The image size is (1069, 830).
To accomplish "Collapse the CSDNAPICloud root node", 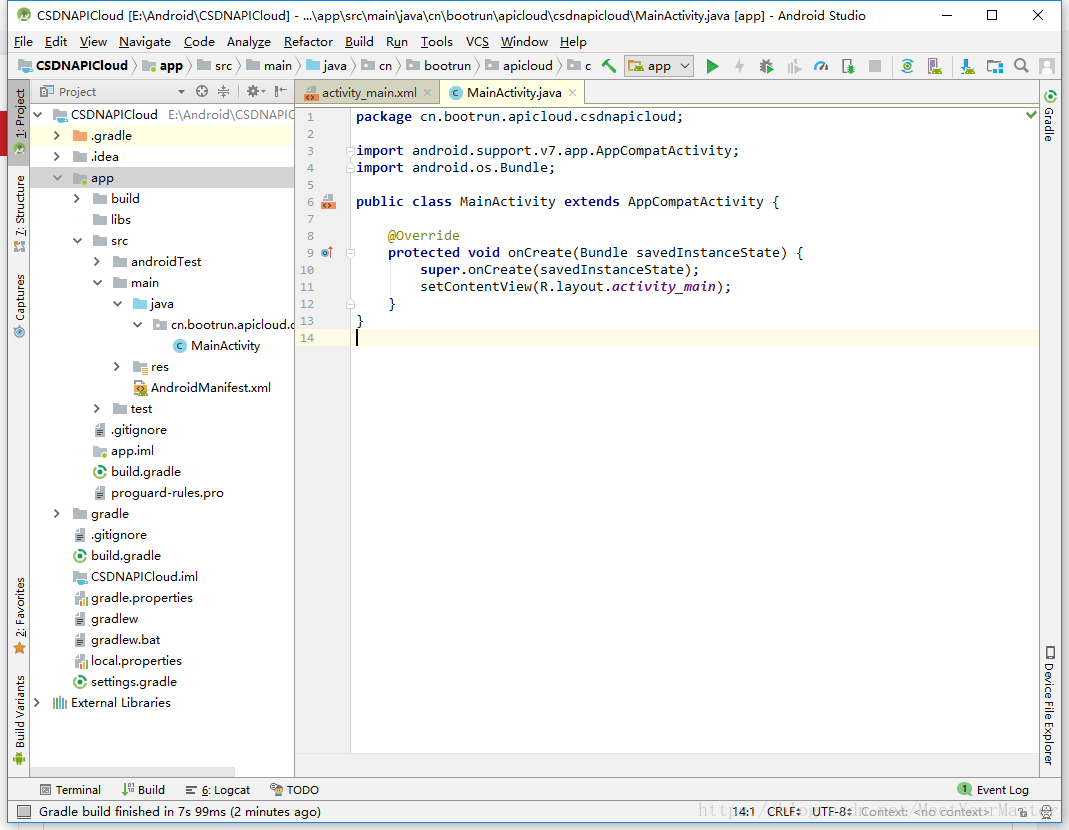I will (x=38, y=115).
